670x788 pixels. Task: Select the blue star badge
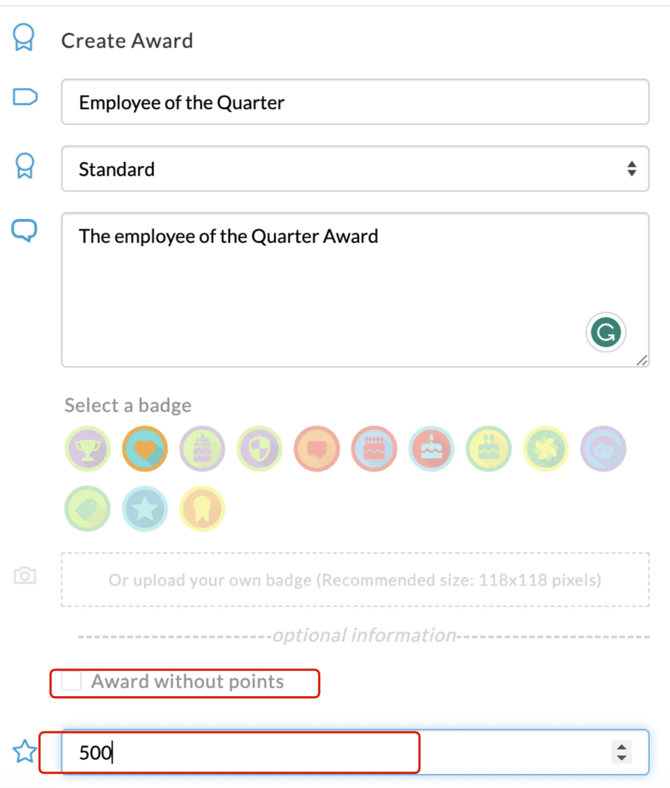click(145, 509)
